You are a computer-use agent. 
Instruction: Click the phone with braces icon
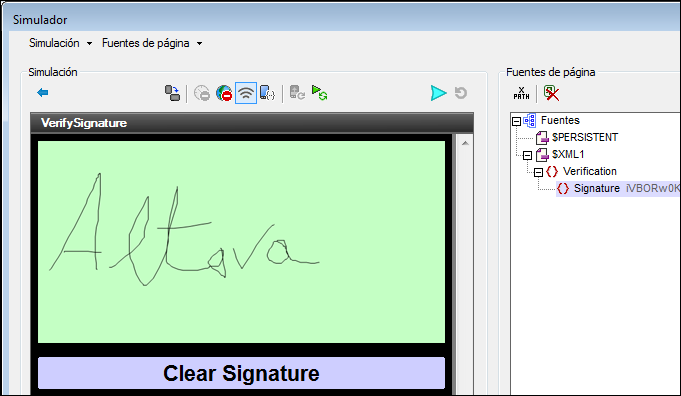(267, 93)
